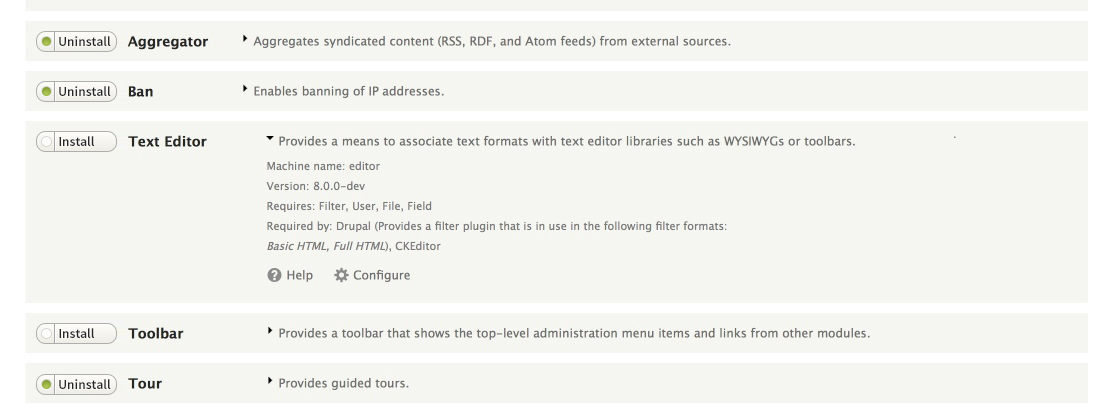
Task: Select the Aggregator module name label
Action: (x=168, y=42)
